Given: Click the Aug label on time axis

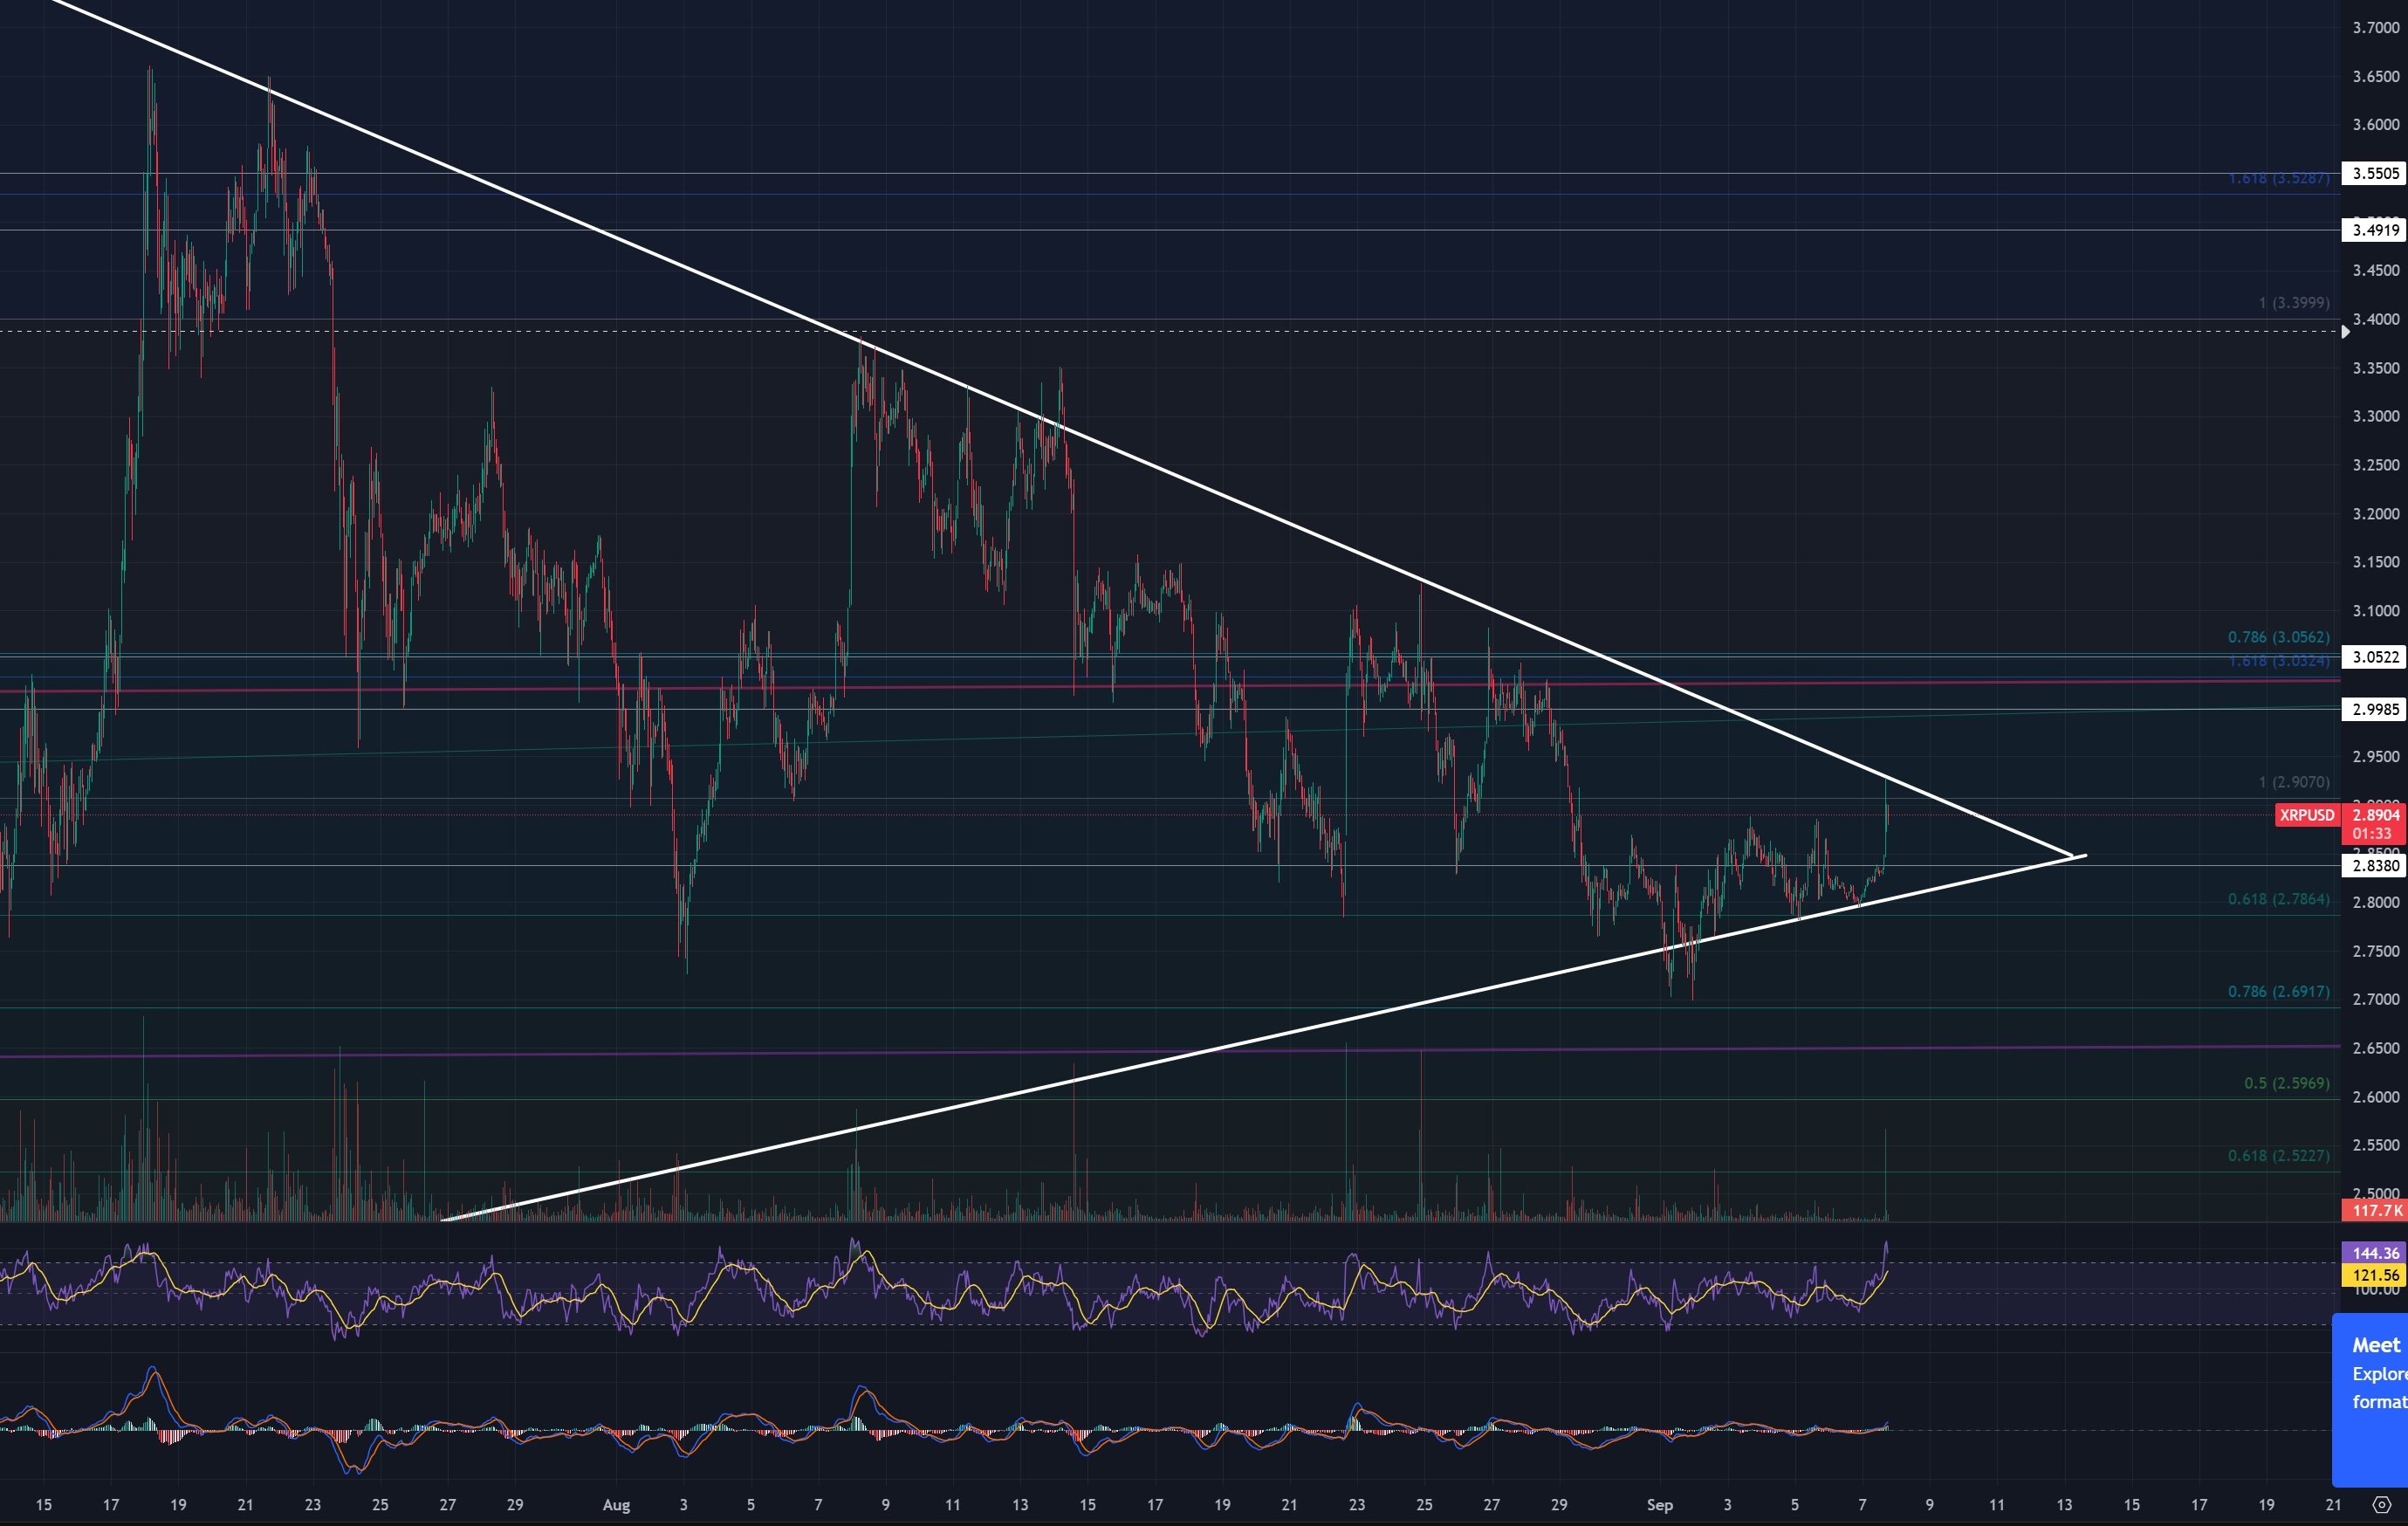Looking at the screenshot, I should coord(616,1505).
